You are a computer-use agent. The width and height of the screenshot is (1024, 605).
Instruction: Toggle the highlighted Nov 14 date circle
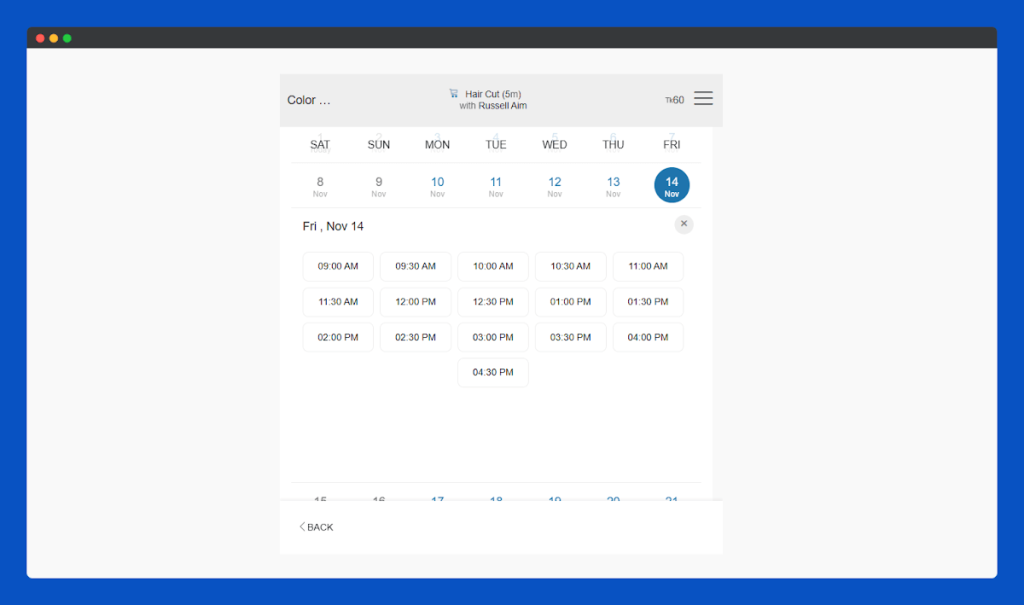coord(671,185)
